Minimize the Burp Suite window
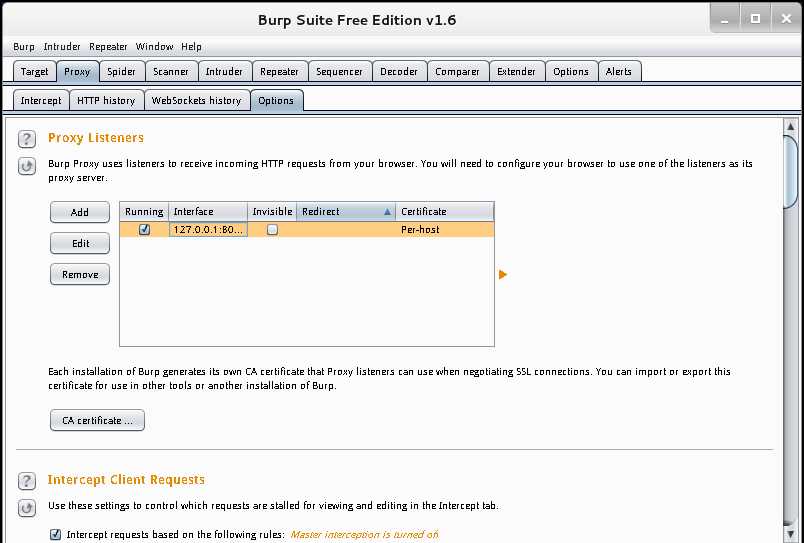 725,19
